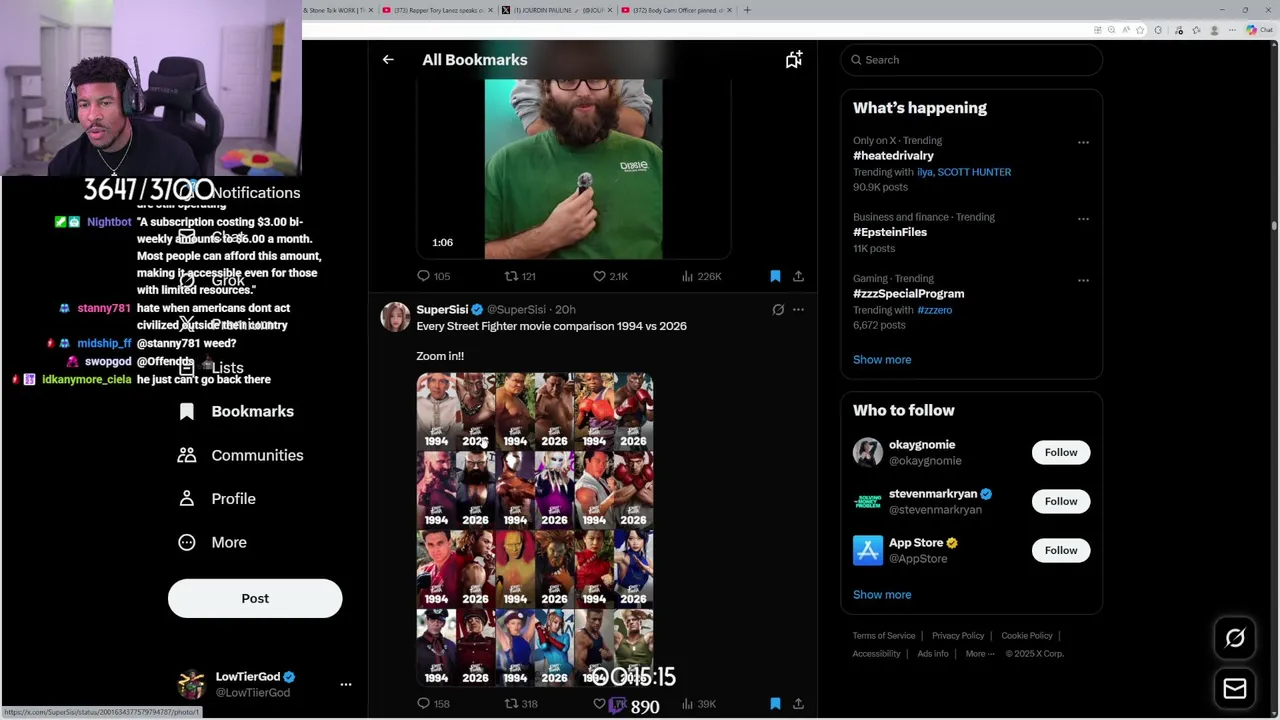This screenshot has width=1280, height=720.
Task: Open more options for #EpsteinFiles trend
Action: pyautogui.click(x=1083, y=218)
